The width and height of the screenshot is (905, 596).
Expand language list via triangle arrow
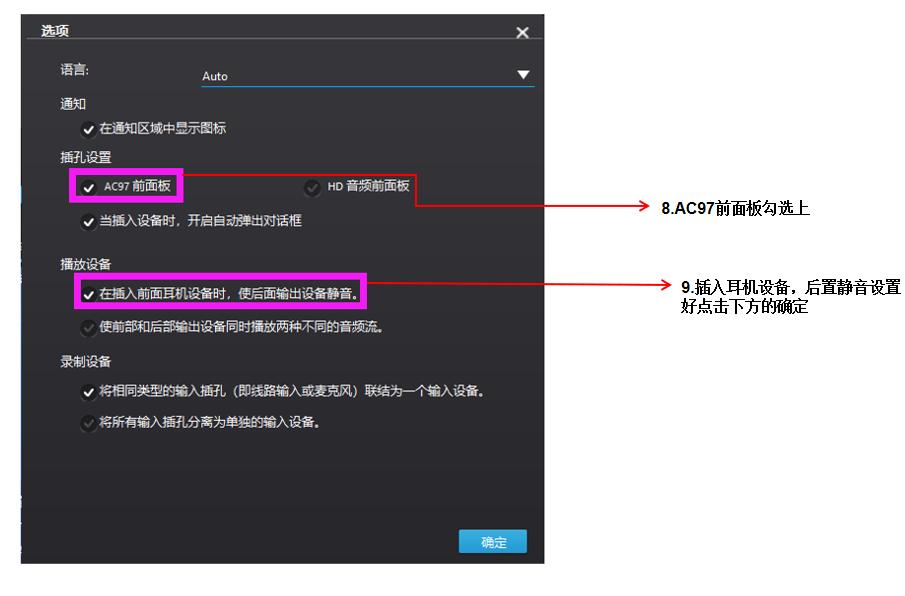pos(523,75)
